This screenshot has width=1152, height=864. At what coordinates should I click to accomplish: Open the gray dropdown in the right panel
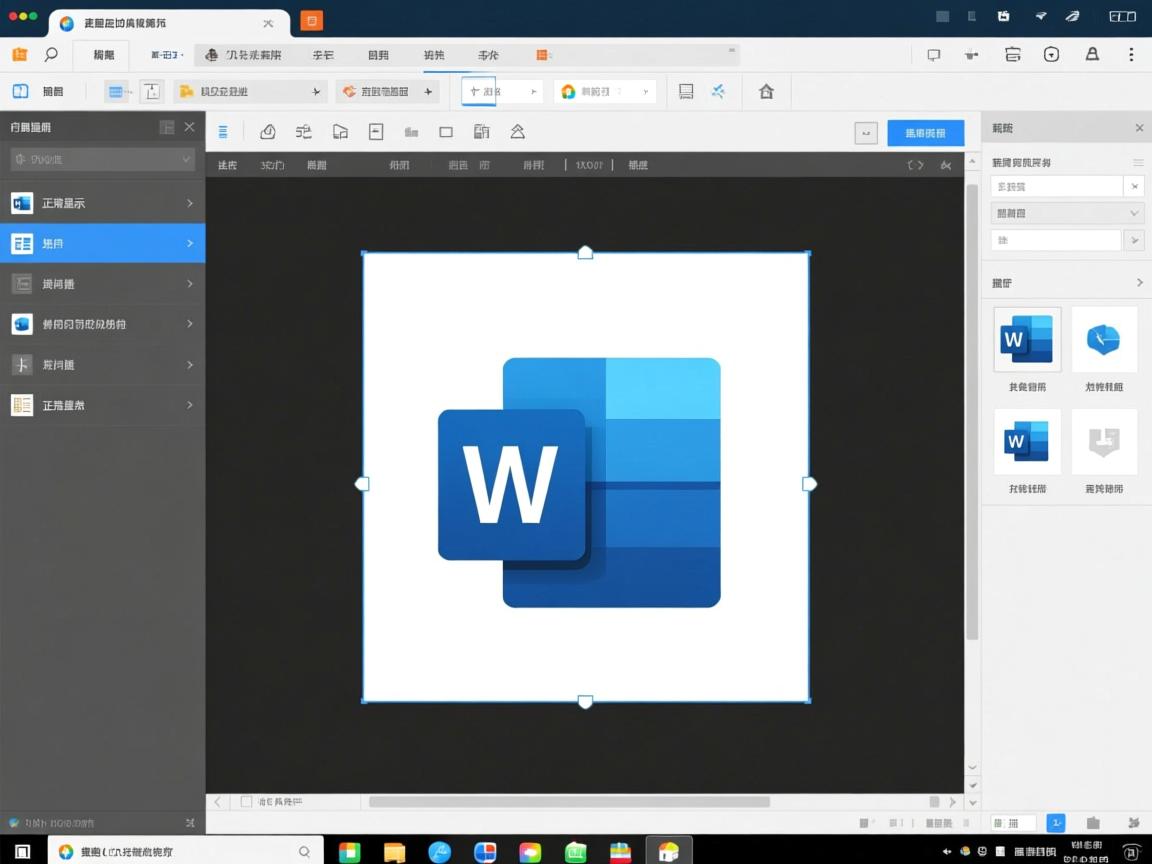(1066, 213)
